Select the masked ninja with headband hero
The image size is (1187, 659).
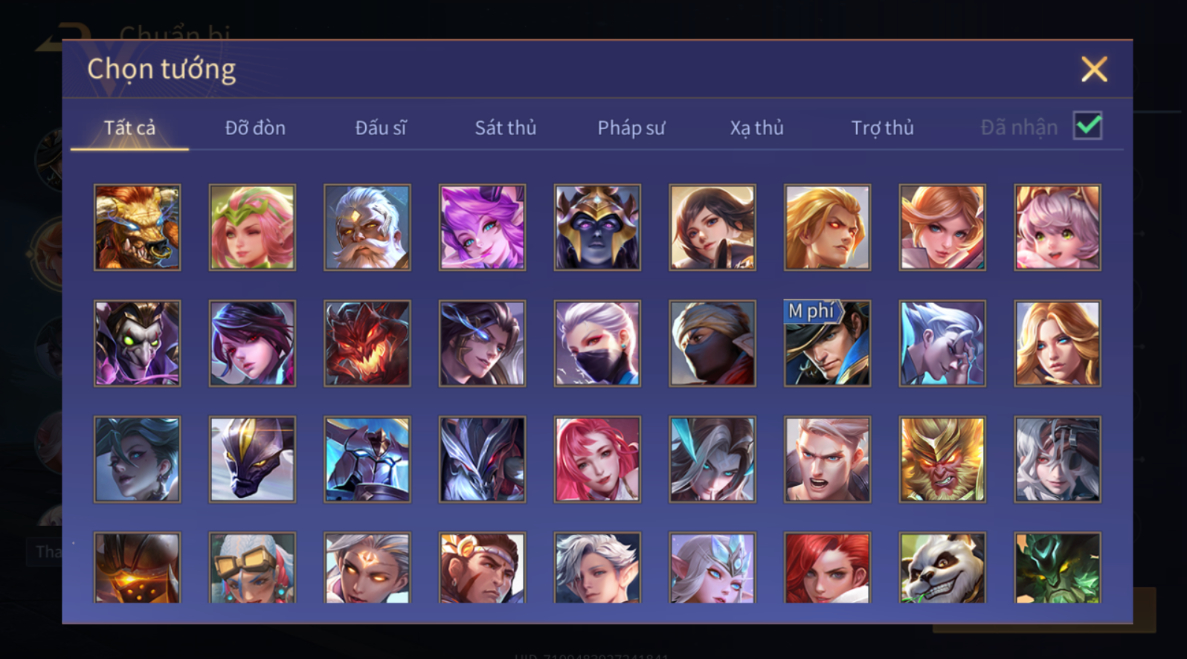pos(712,343)
